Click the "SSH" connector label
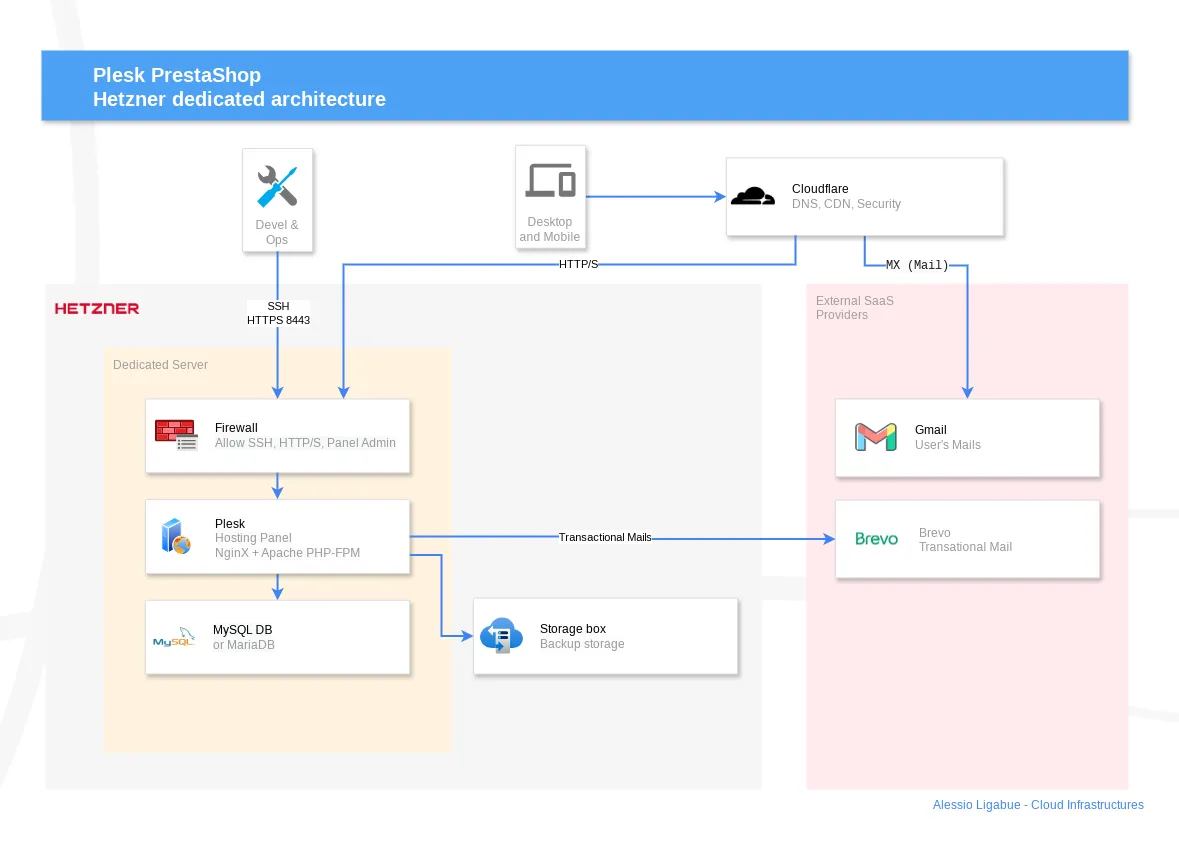Viewport: 1179px width, 850px height. (x=278, y=306)
